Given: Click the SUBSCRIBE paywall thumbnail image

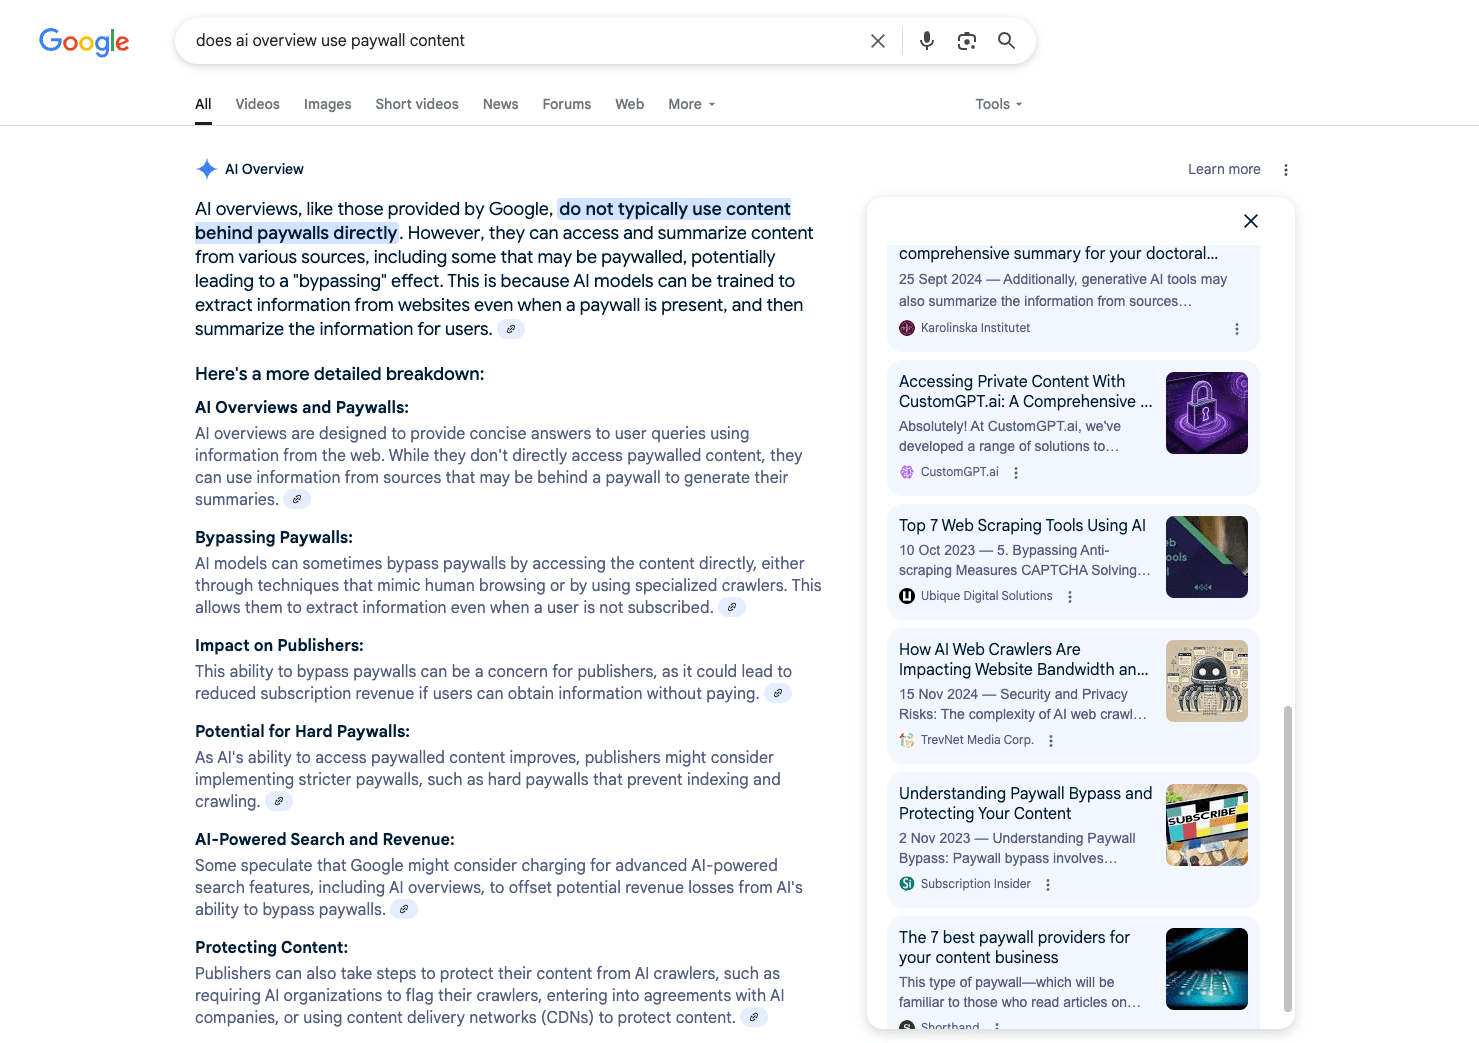Looking at the screenshot, I should coord(1207,825).
